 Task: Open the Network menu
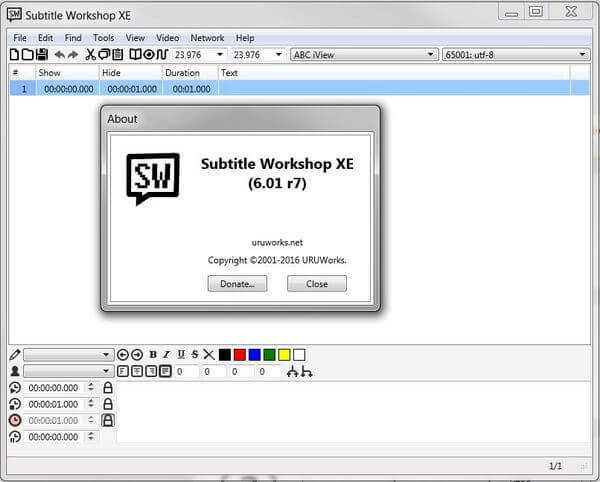coord(207,38)
